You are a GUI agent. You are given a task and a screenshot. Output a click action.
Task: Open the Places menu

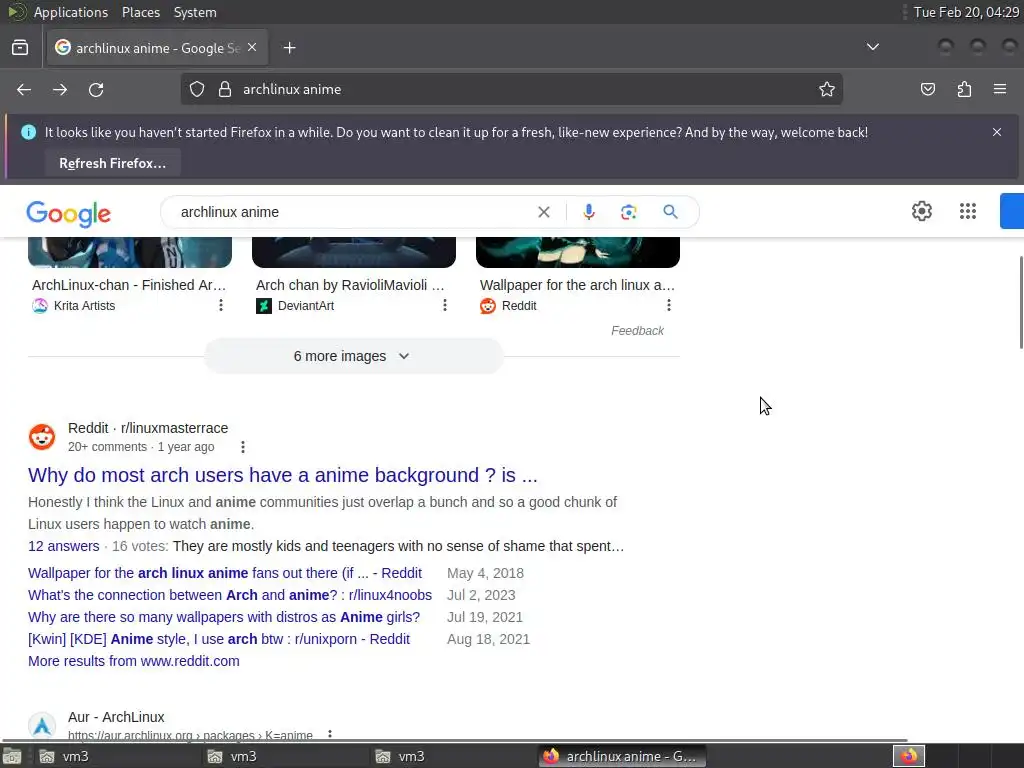click(x=141, y=12)
